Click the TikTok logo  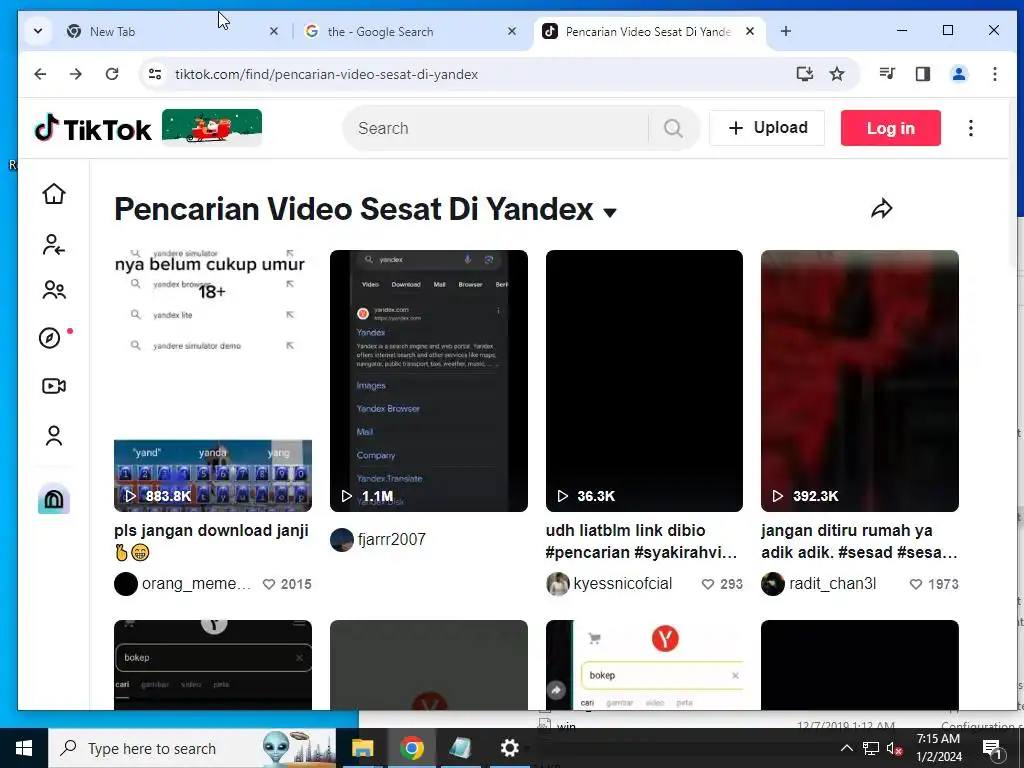(x=93, y=129)
